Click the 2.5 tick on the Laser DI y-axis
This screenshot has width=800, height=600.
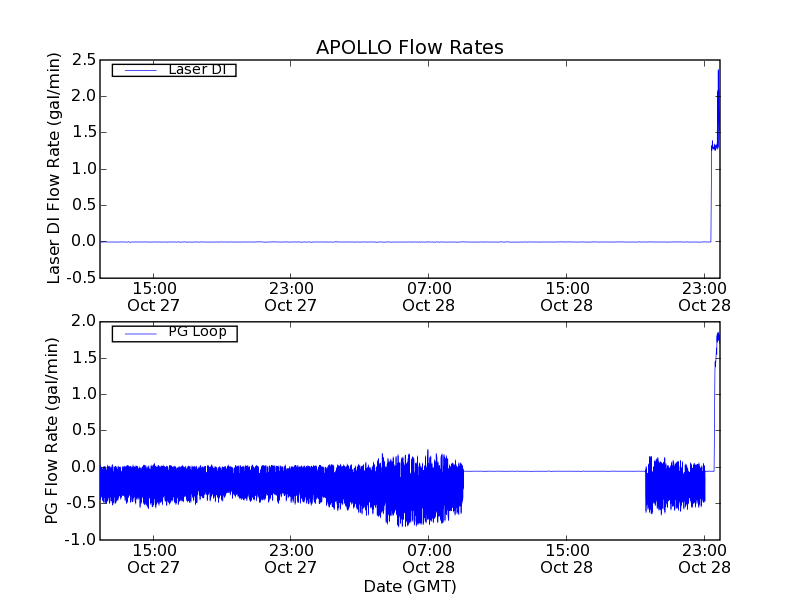coord(83,60)
